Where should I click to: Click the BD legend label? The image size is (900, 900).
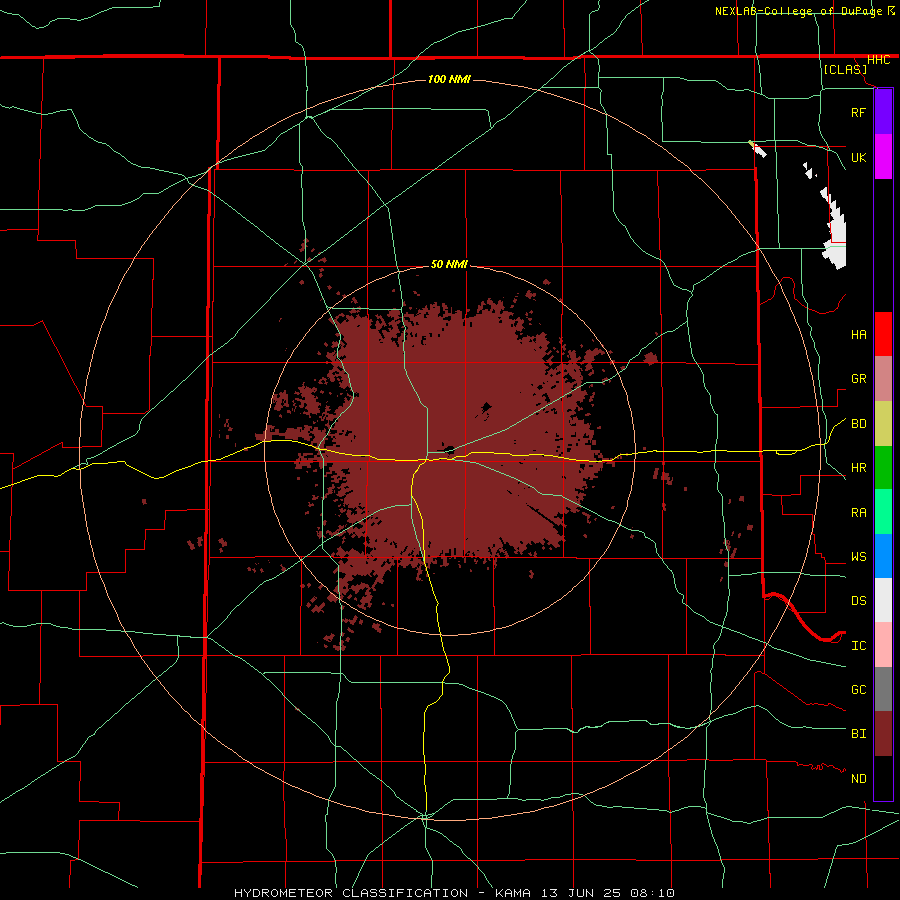pyautogui.click(x=858, y=424)
